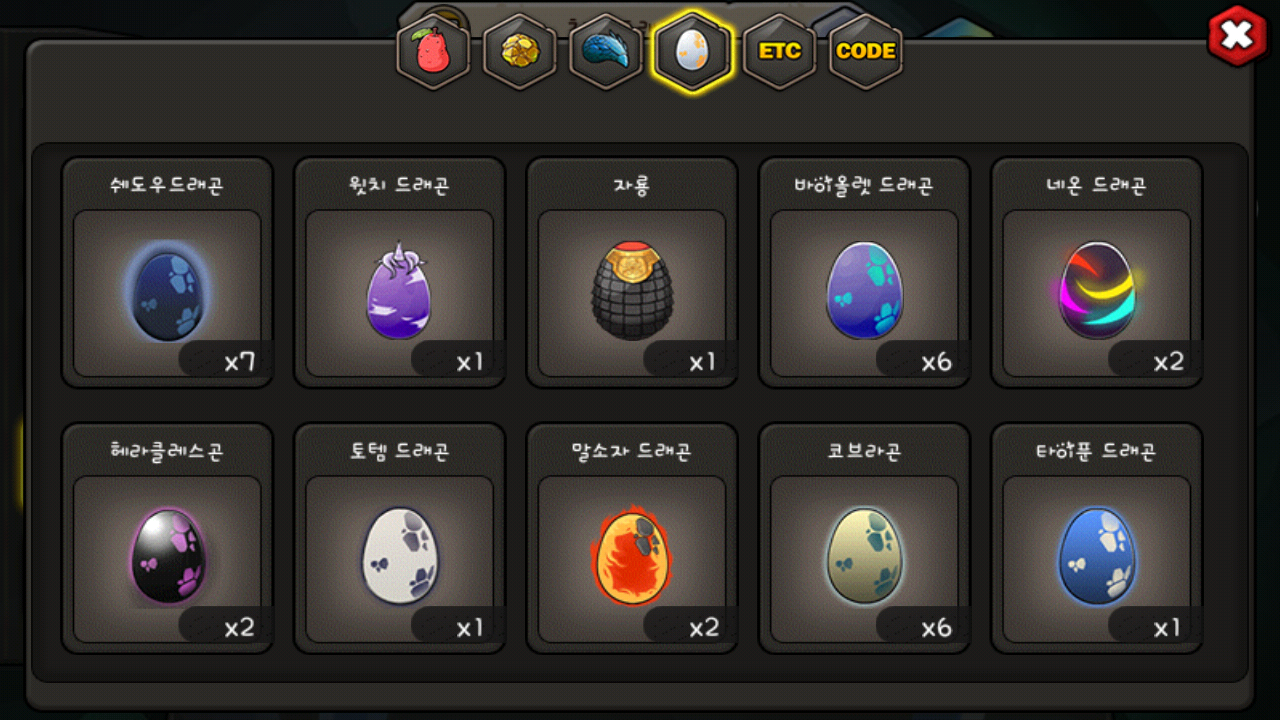Select the 바이올렛 드래곤 egg

point(864,292)
